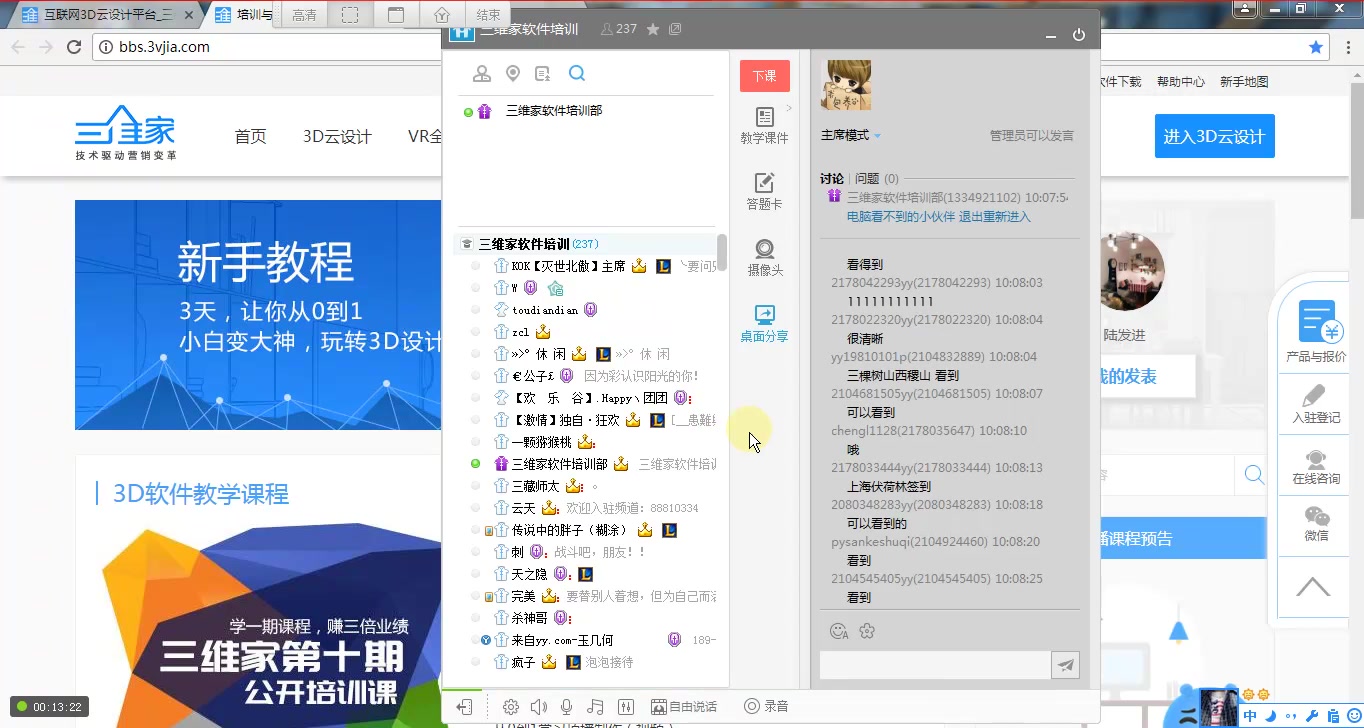Click the 高清 quality button on recorder bar

tap(304, 15)
